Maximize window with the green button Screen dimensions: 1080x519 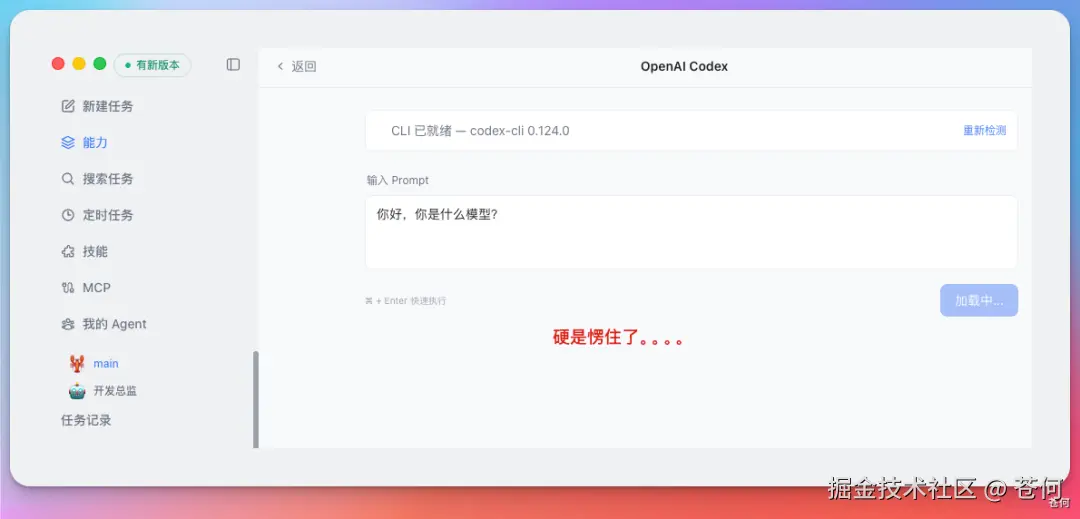100,64
